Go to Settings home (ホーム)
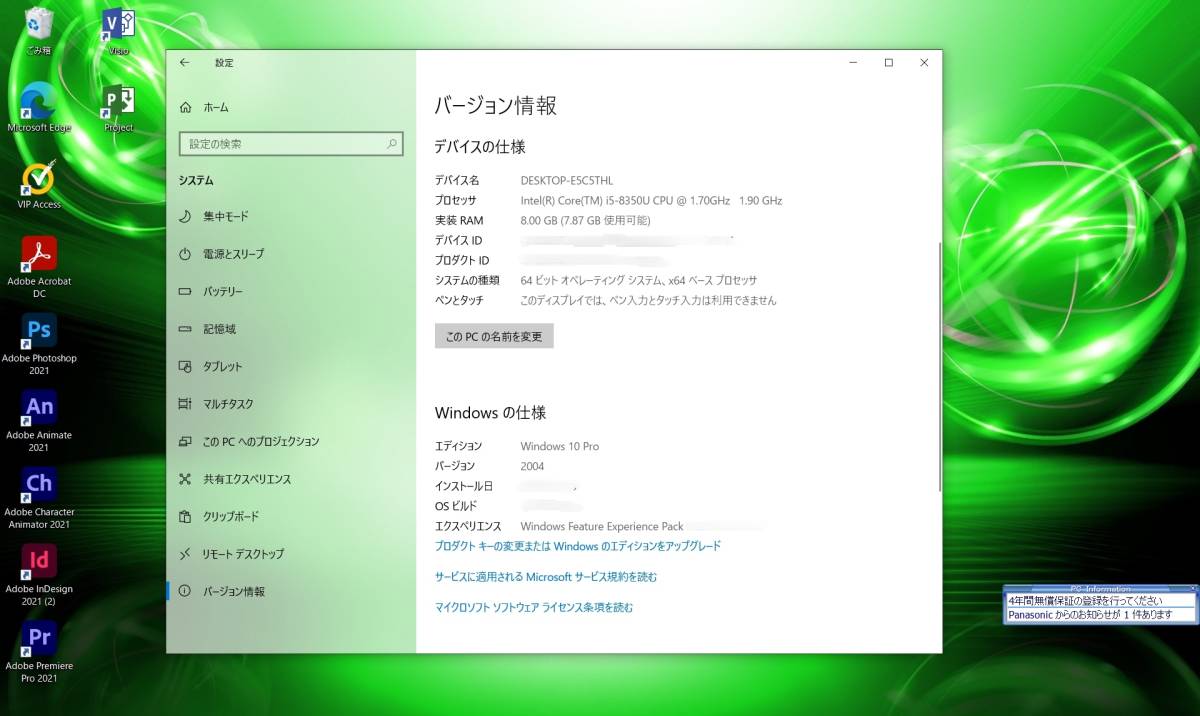Image resolution: width=1200 pixels, height=716 pixels. point(203,107)
